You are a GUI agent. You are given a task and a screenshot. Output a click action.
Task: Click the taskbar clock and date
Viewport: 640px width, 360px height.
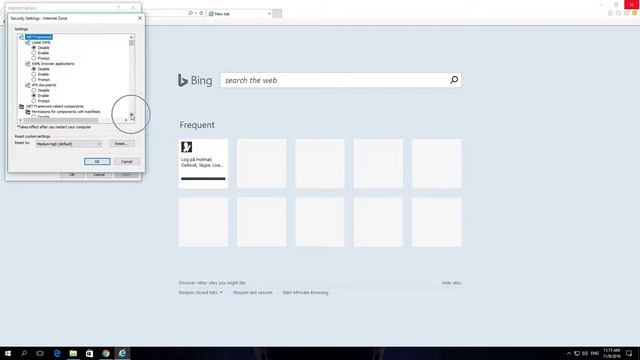pyautogui.click(x=611, y=353)
